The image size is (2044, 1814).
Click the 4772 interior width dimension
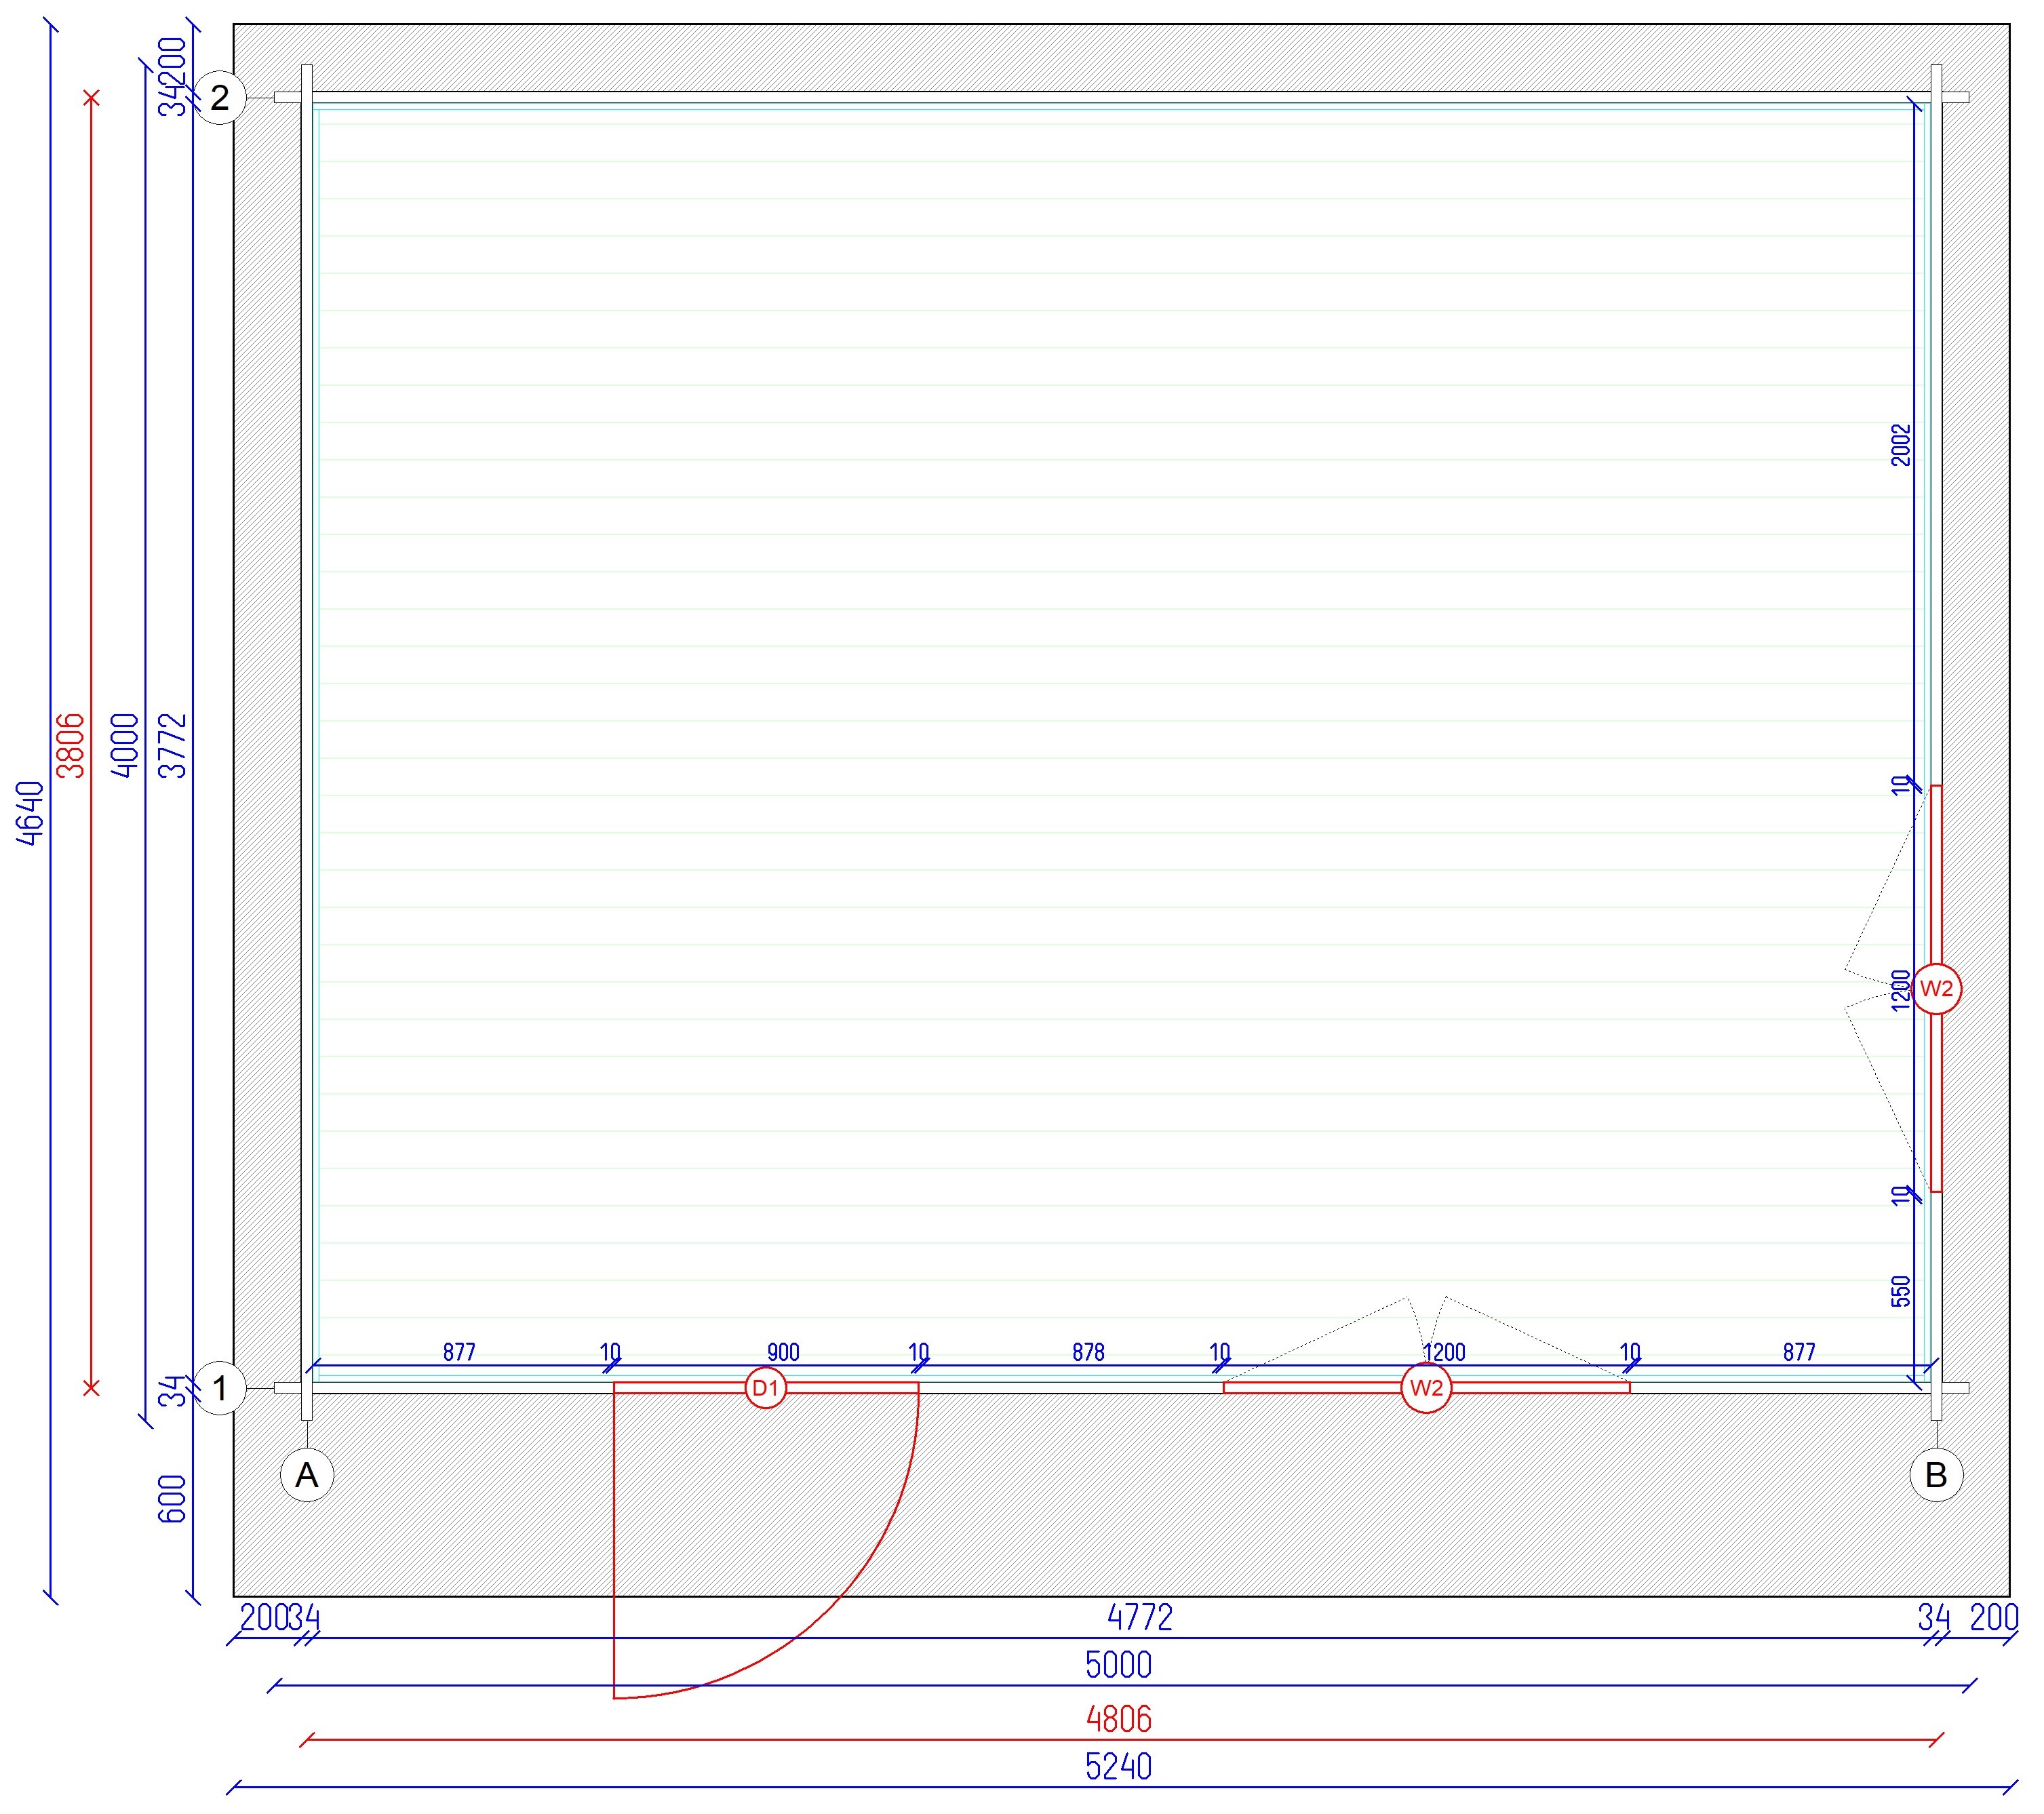point(1139,1617)
